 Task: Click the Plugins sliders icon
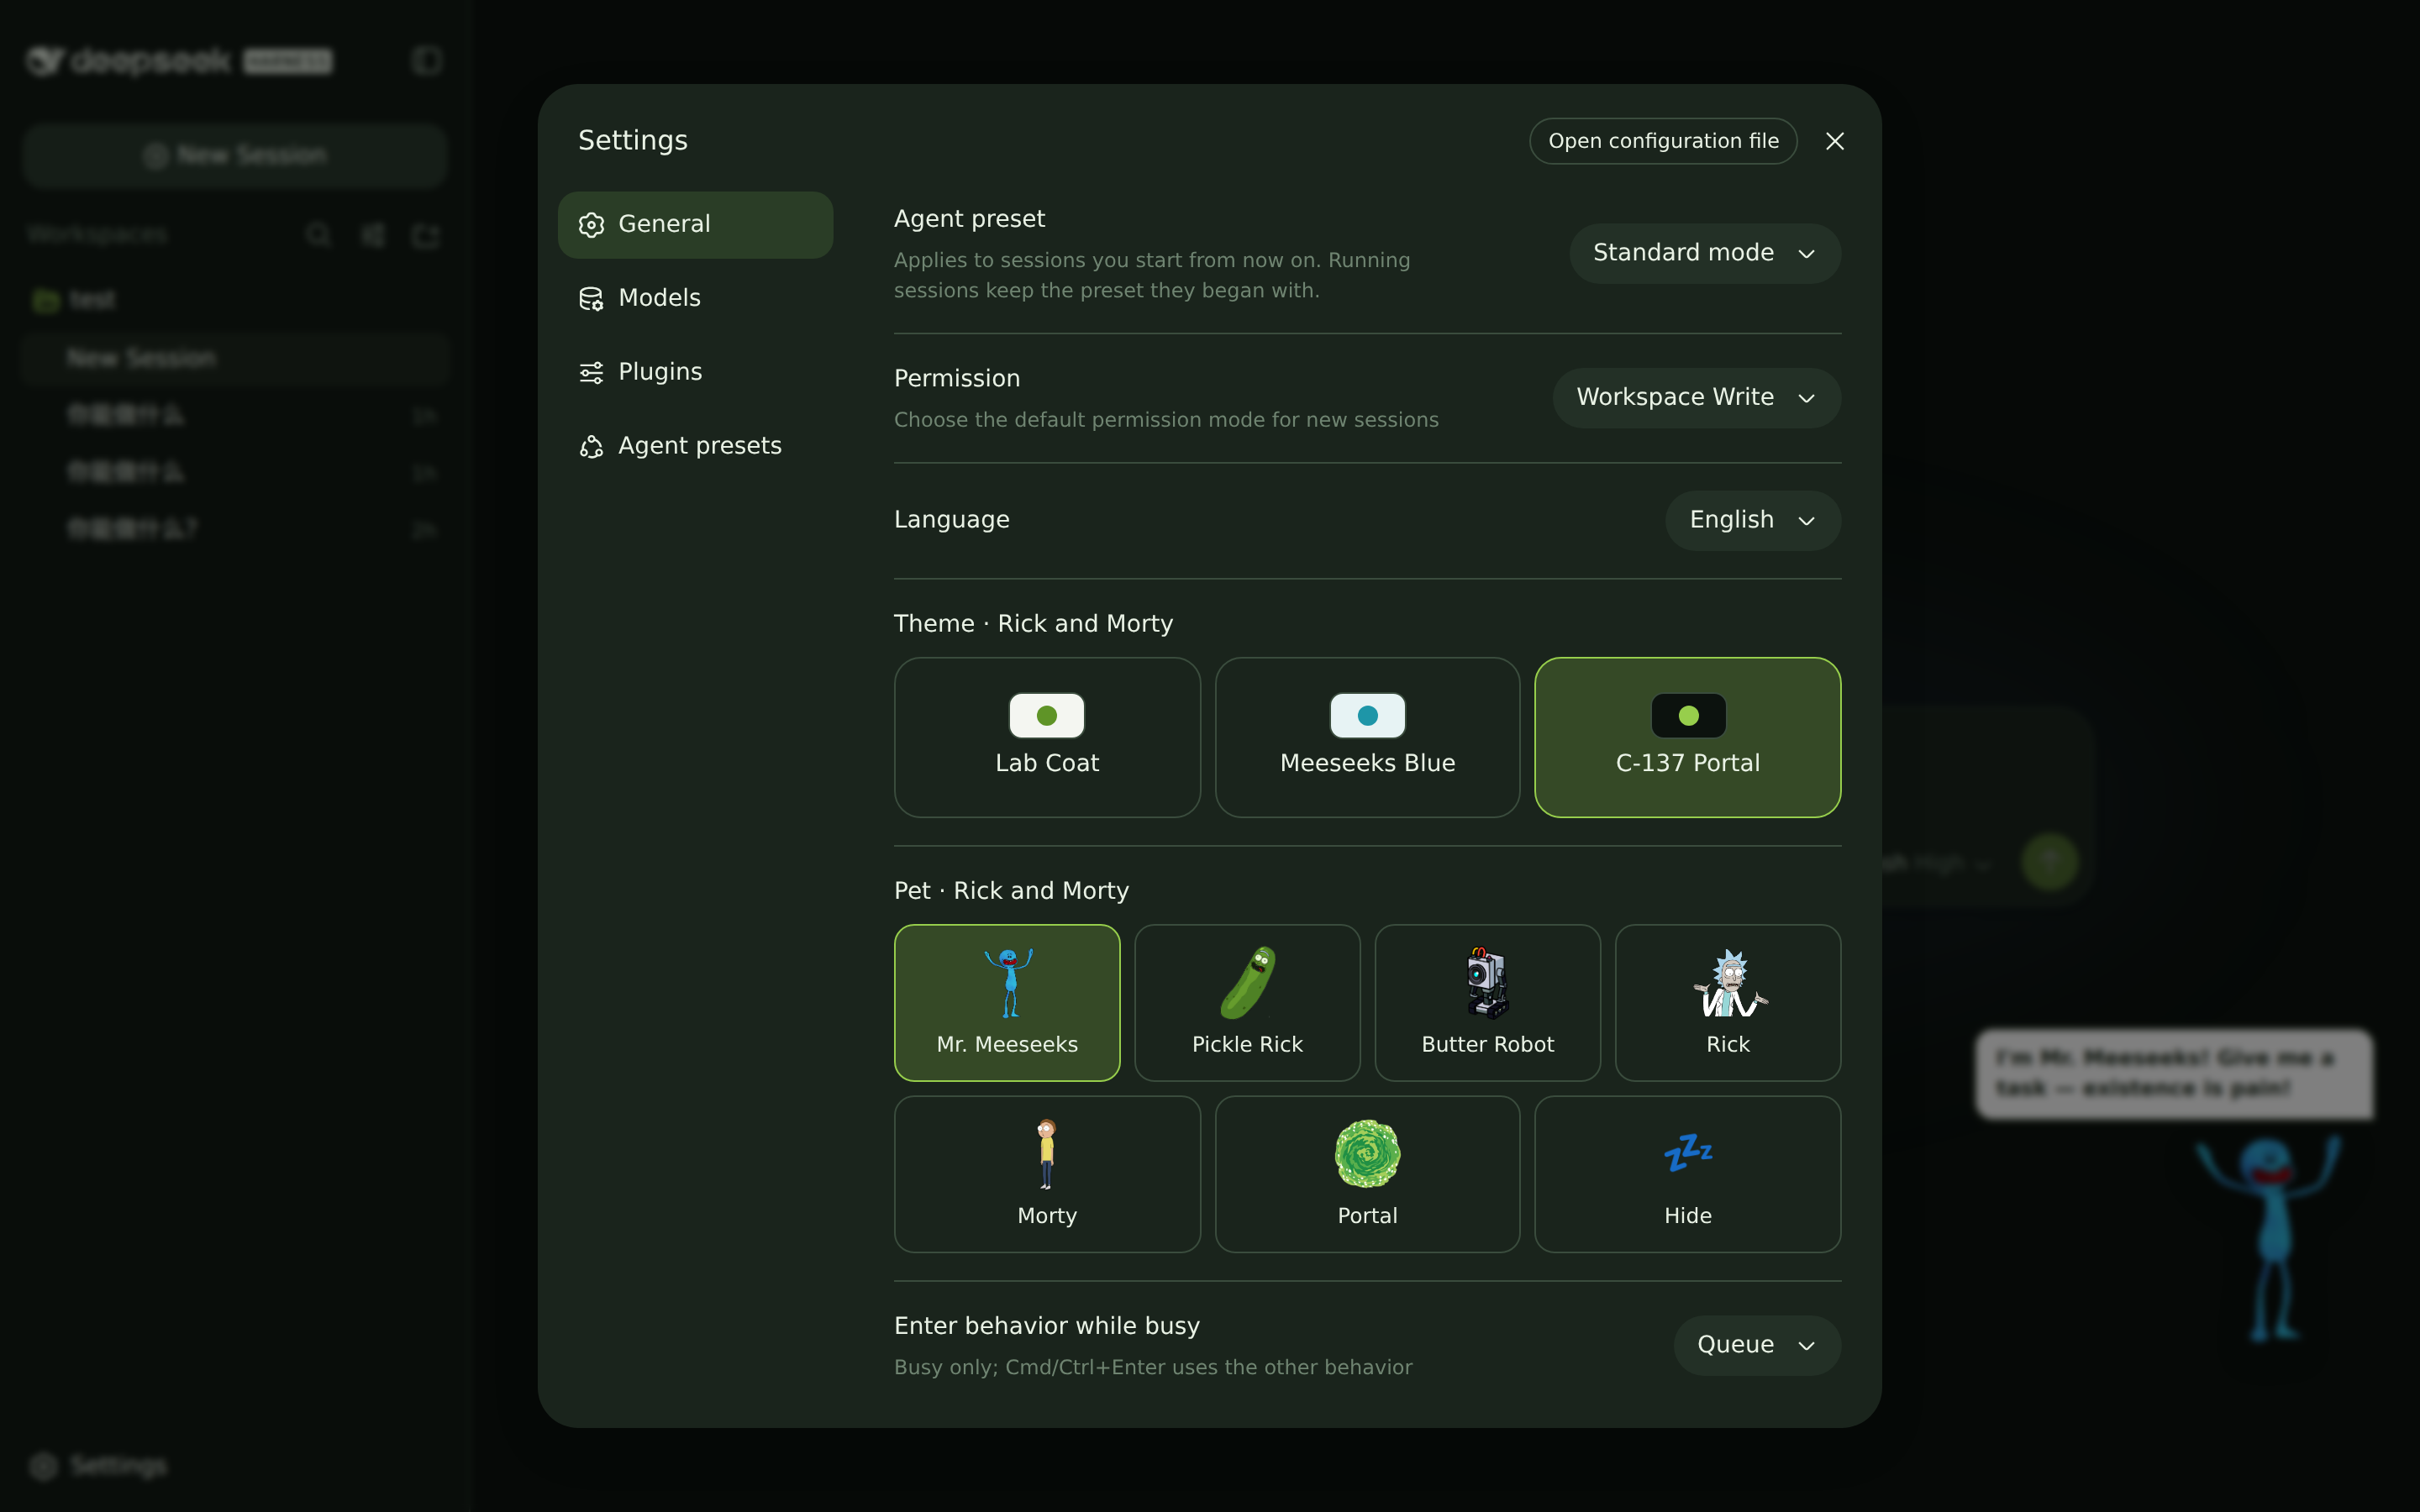[591, 373]
